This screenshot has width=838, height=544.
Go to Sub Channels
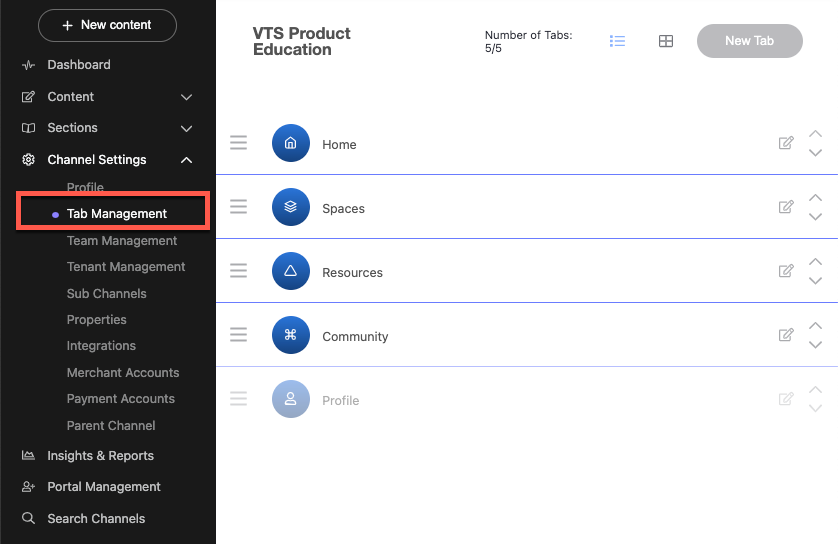106,293
